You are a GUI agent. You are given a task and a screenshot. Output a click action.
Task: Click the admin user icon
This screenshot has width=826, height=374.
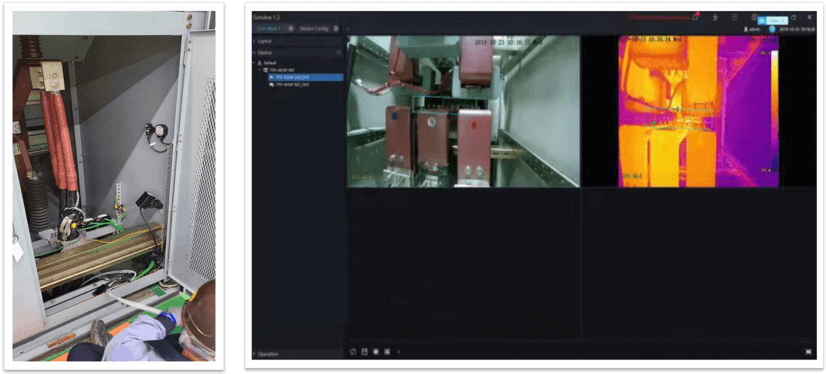[x=746, y=29]
